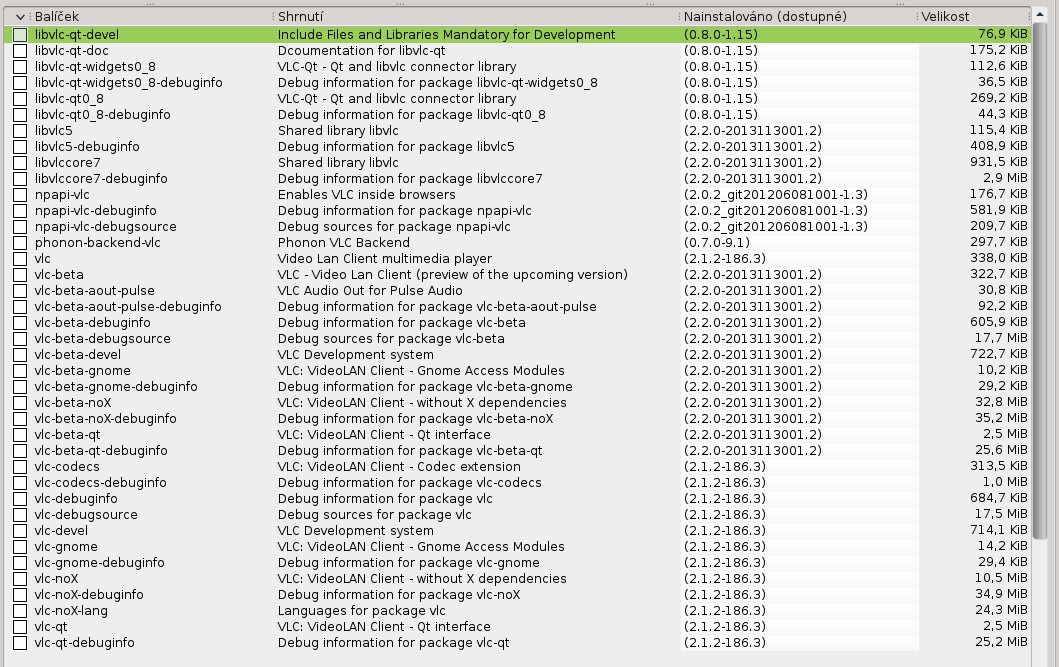
Task: Select the vlc-beta-debuginfo package name
Action: (93, 323)
